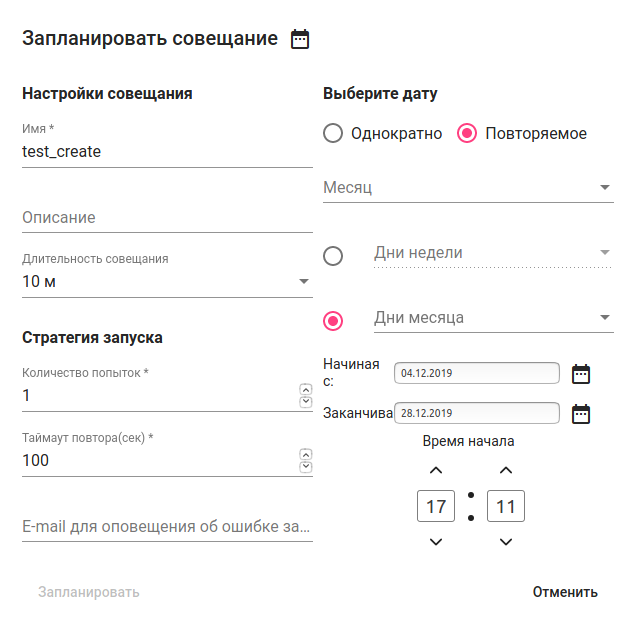This screenshot has height=620, width=635.
Task: Select the Повторяемое radio option
Action: pyautogui.click(x=467, y=133)
